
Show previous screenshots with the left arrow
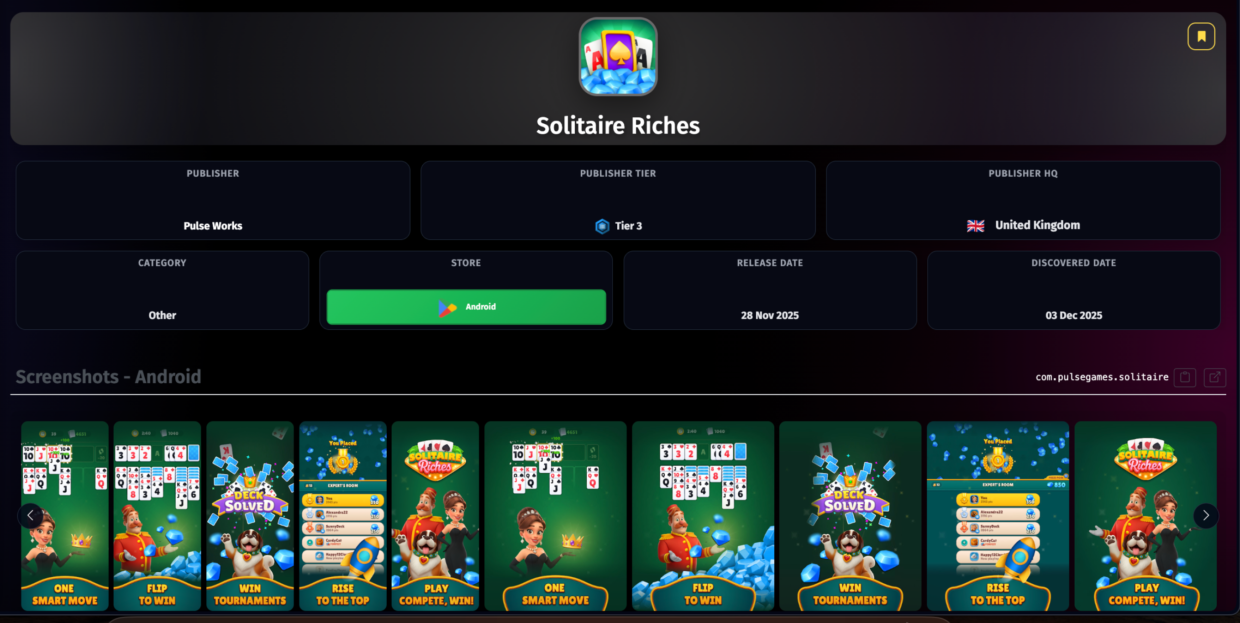[x=31, y=516]
